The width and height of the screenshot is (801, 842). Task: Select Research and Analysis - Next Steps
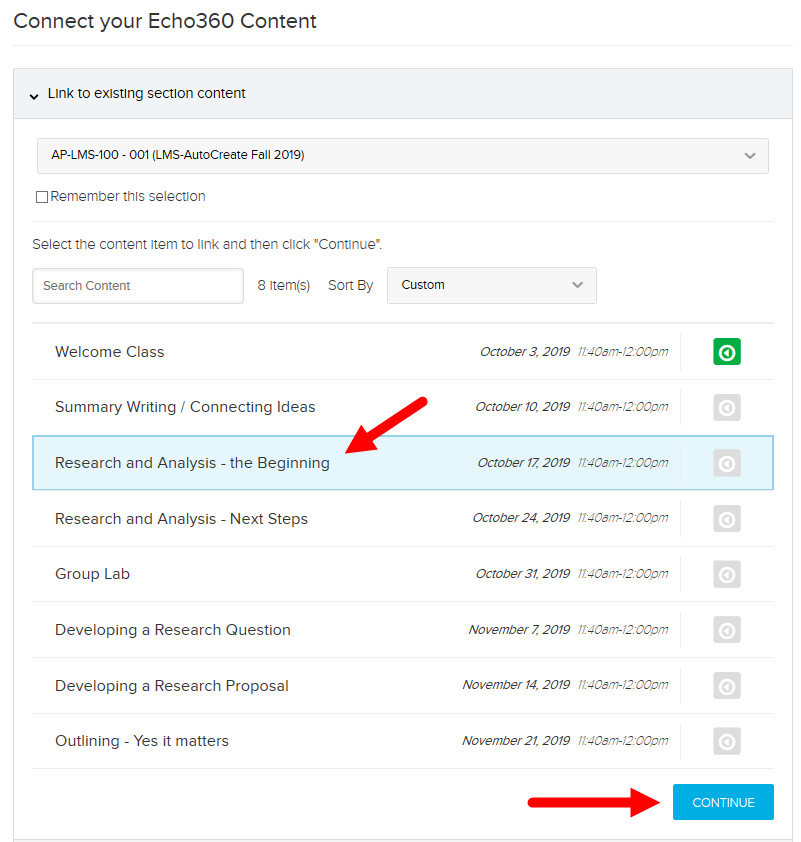pos(403,519)
